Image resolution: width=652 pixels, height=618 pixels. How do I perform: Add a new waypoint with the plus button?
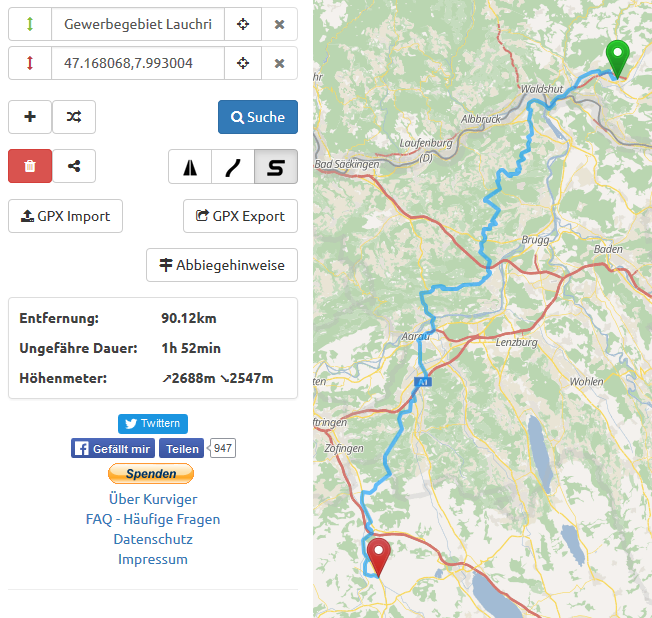[30, 117]
